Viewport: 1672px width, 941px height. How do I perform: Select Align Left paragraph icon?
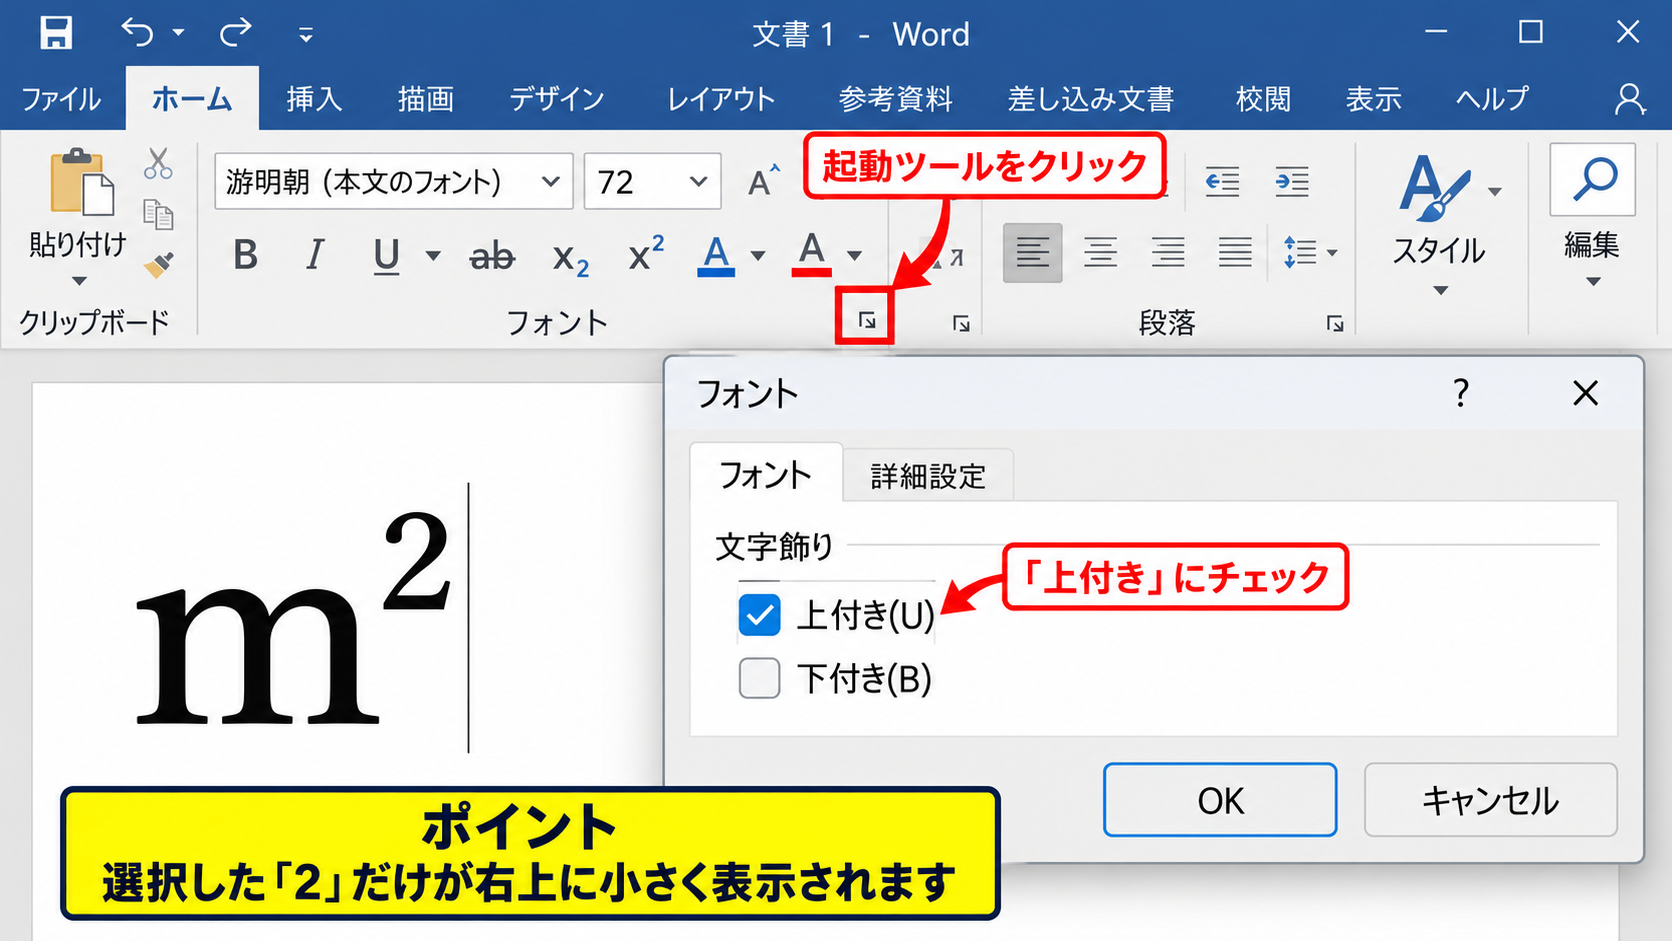coord(1032,253)
